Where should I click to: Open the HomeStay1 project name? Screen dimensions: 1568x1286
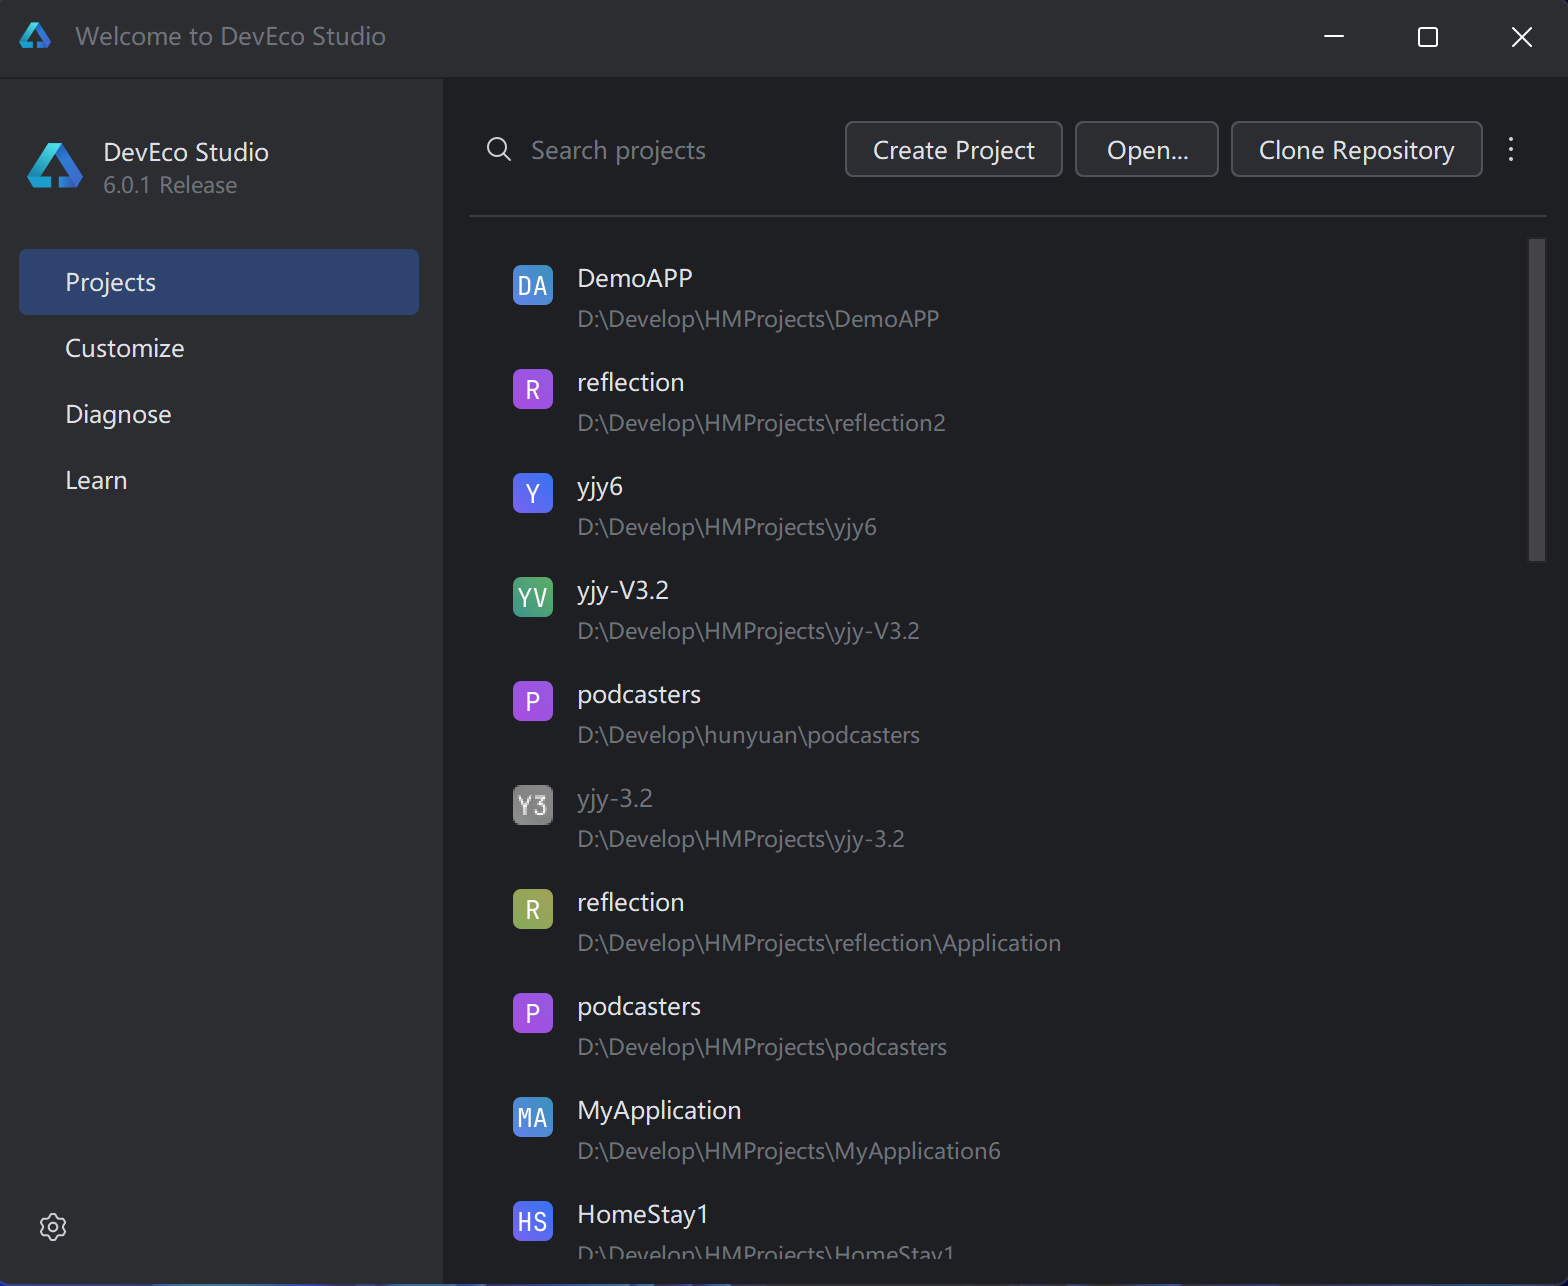643,1214
